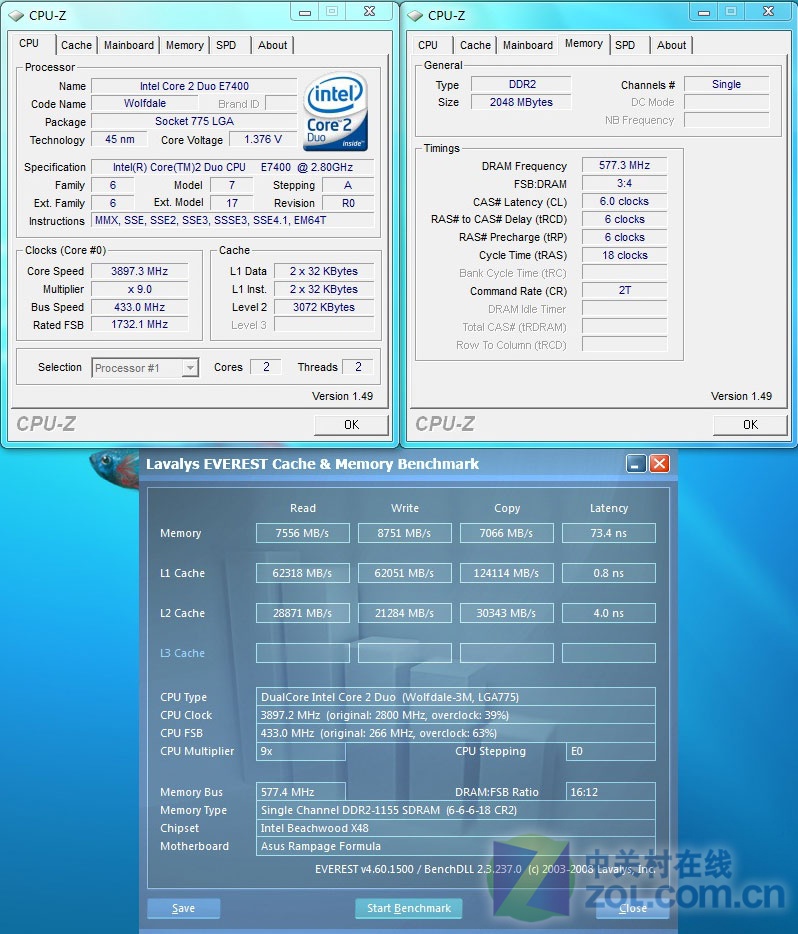Click the Memory Latency value 73.4 ns
The image size is (798, 934).
tap(609, 533)
